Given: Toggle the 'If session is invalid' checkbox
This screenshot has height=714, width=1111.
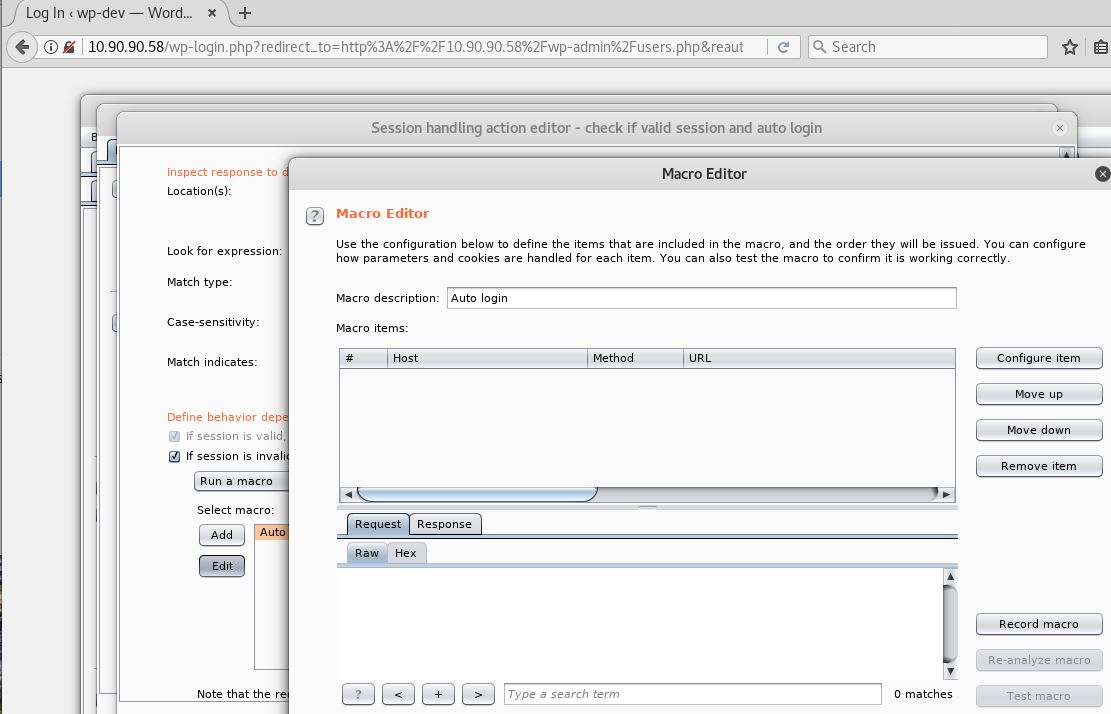Looking at the screenshot, I should coord(174,456).
